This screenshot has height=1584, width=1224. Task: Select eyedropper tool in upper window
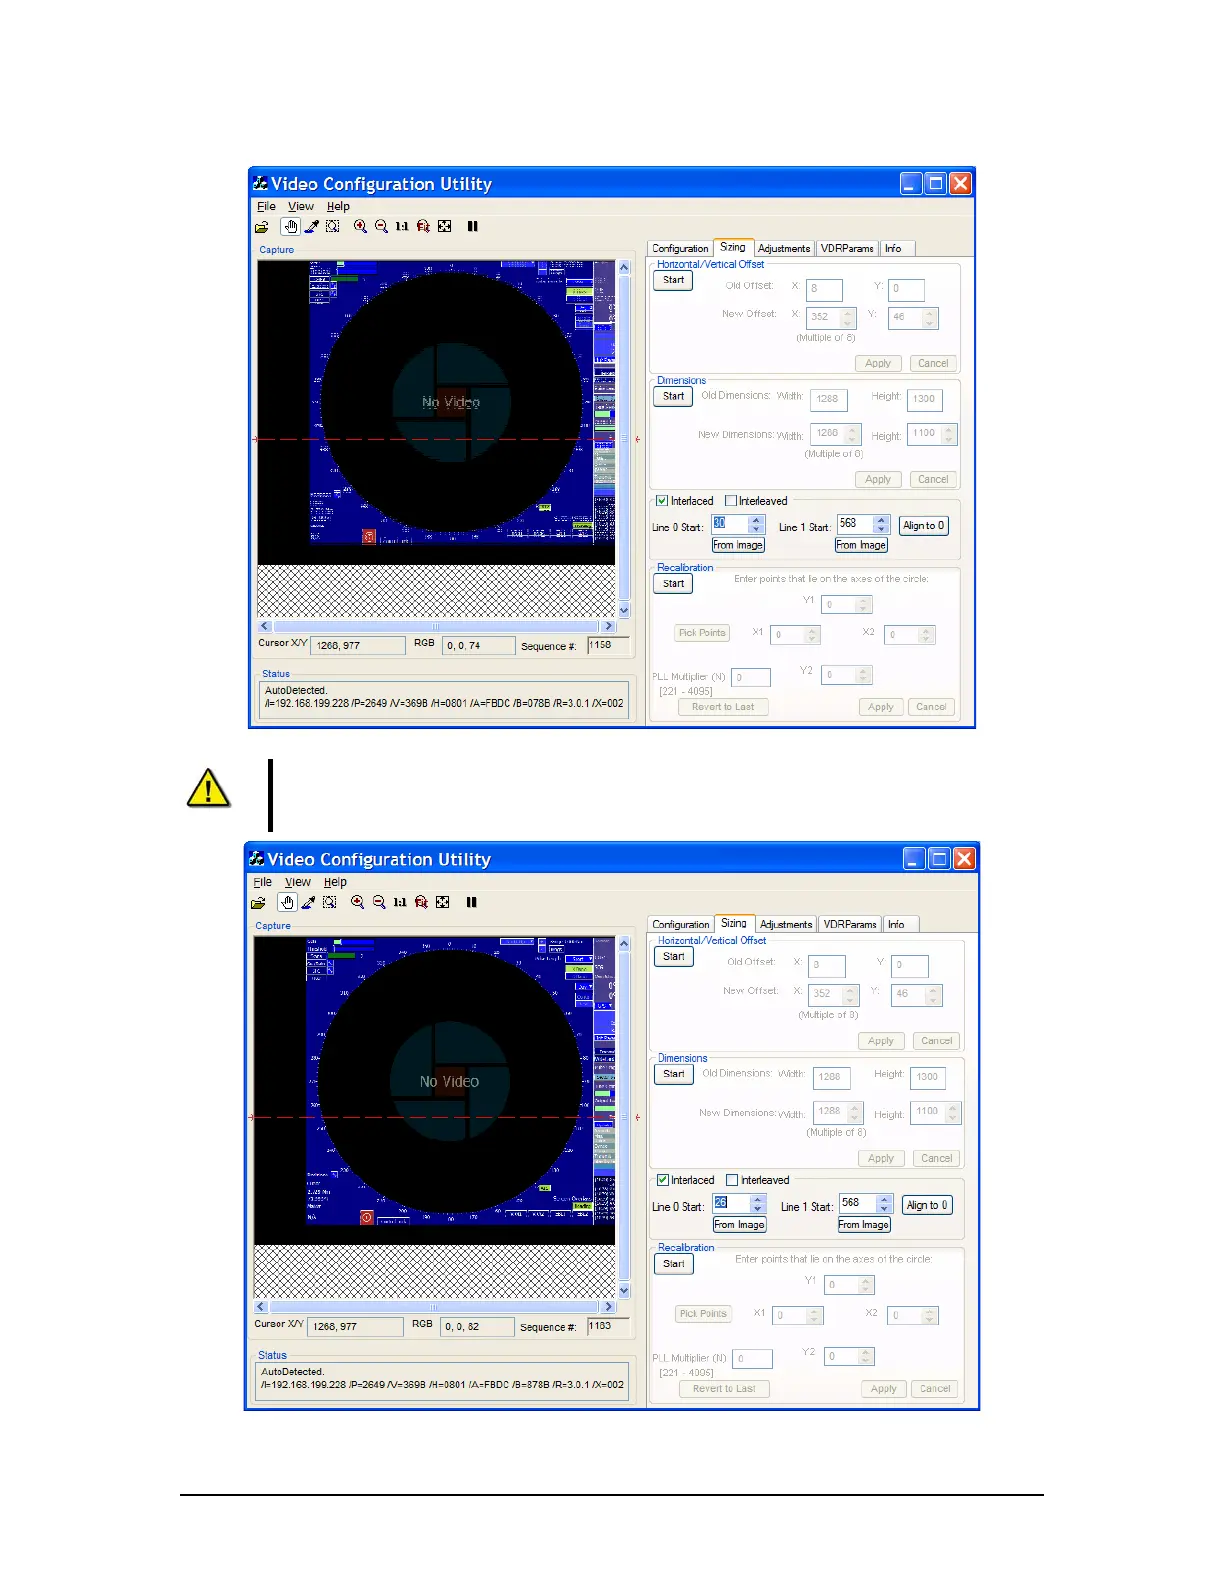311,227
